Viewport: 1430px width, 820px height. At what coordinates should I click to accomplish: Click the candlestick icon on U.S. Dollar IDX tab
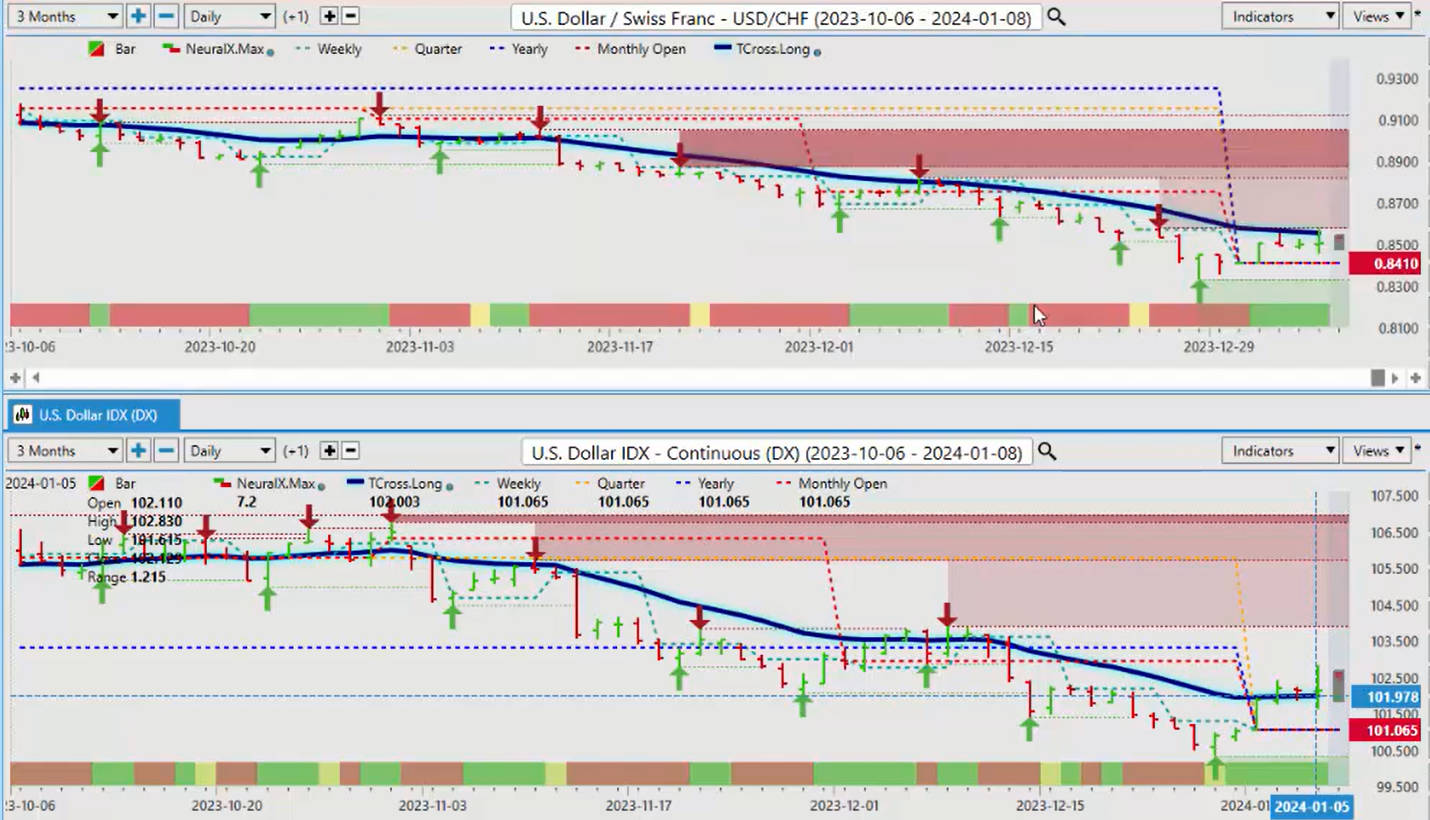click(x=22, y=414)
